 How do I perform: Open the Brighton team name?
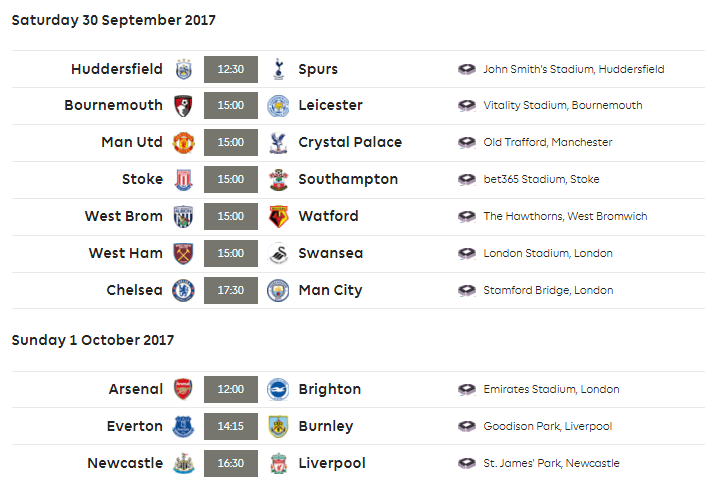point(330,389)
